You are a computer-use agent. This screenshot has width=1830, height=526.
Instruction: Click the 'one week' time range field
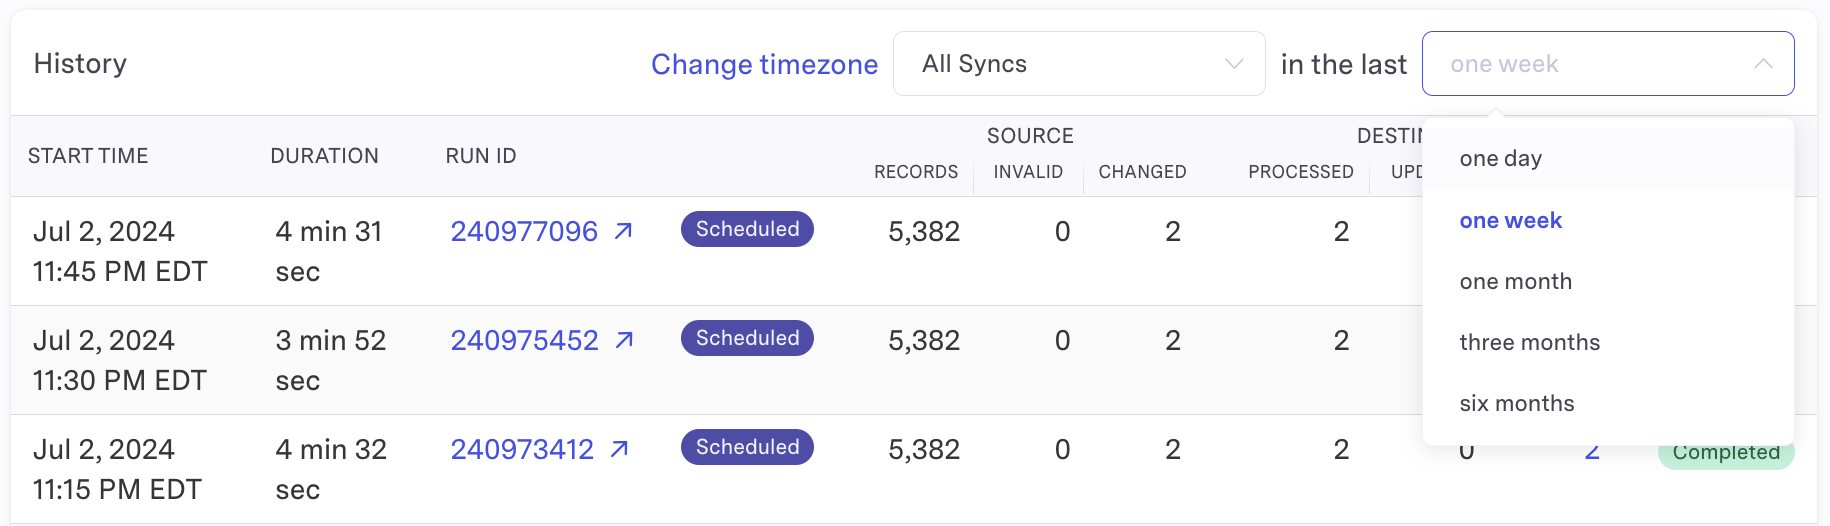1590,64
